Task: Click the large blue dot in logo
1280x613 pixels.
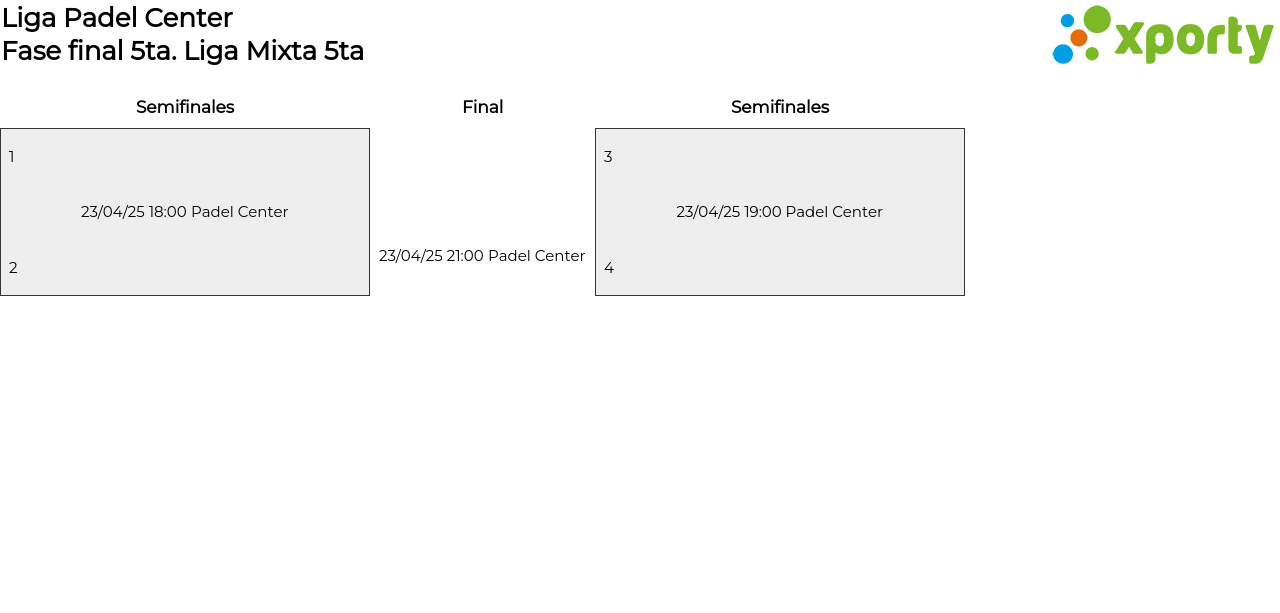Action: (1062, 54)
